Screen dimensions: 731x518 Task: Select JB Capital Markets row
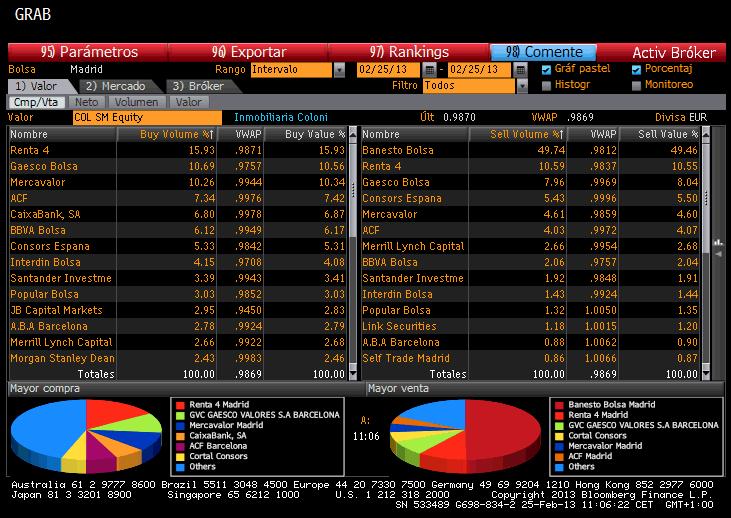(x=178, y=310)
